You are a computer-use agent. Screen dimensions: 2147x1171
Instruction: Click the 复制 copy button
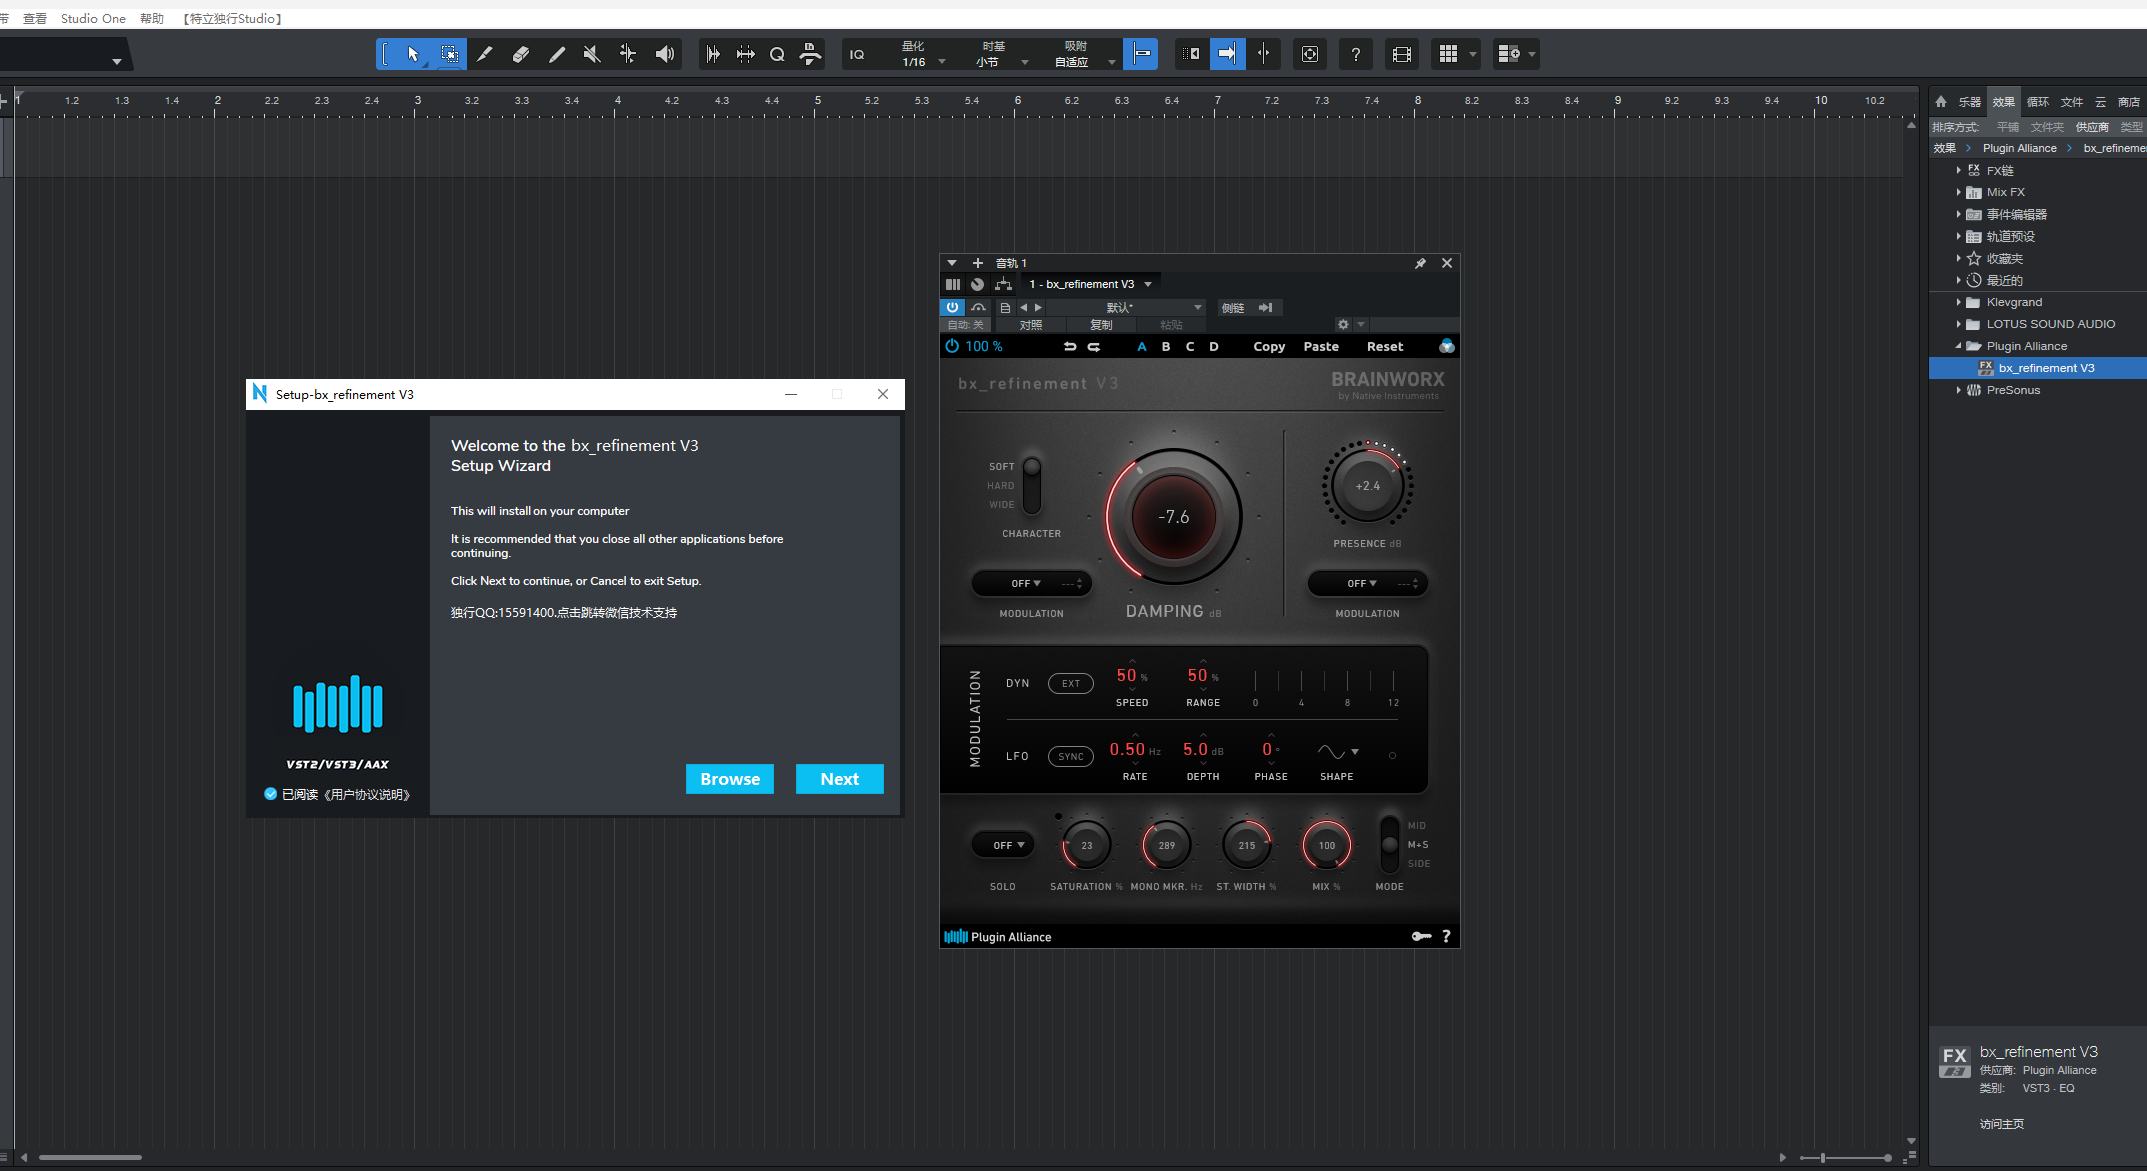1100,325
